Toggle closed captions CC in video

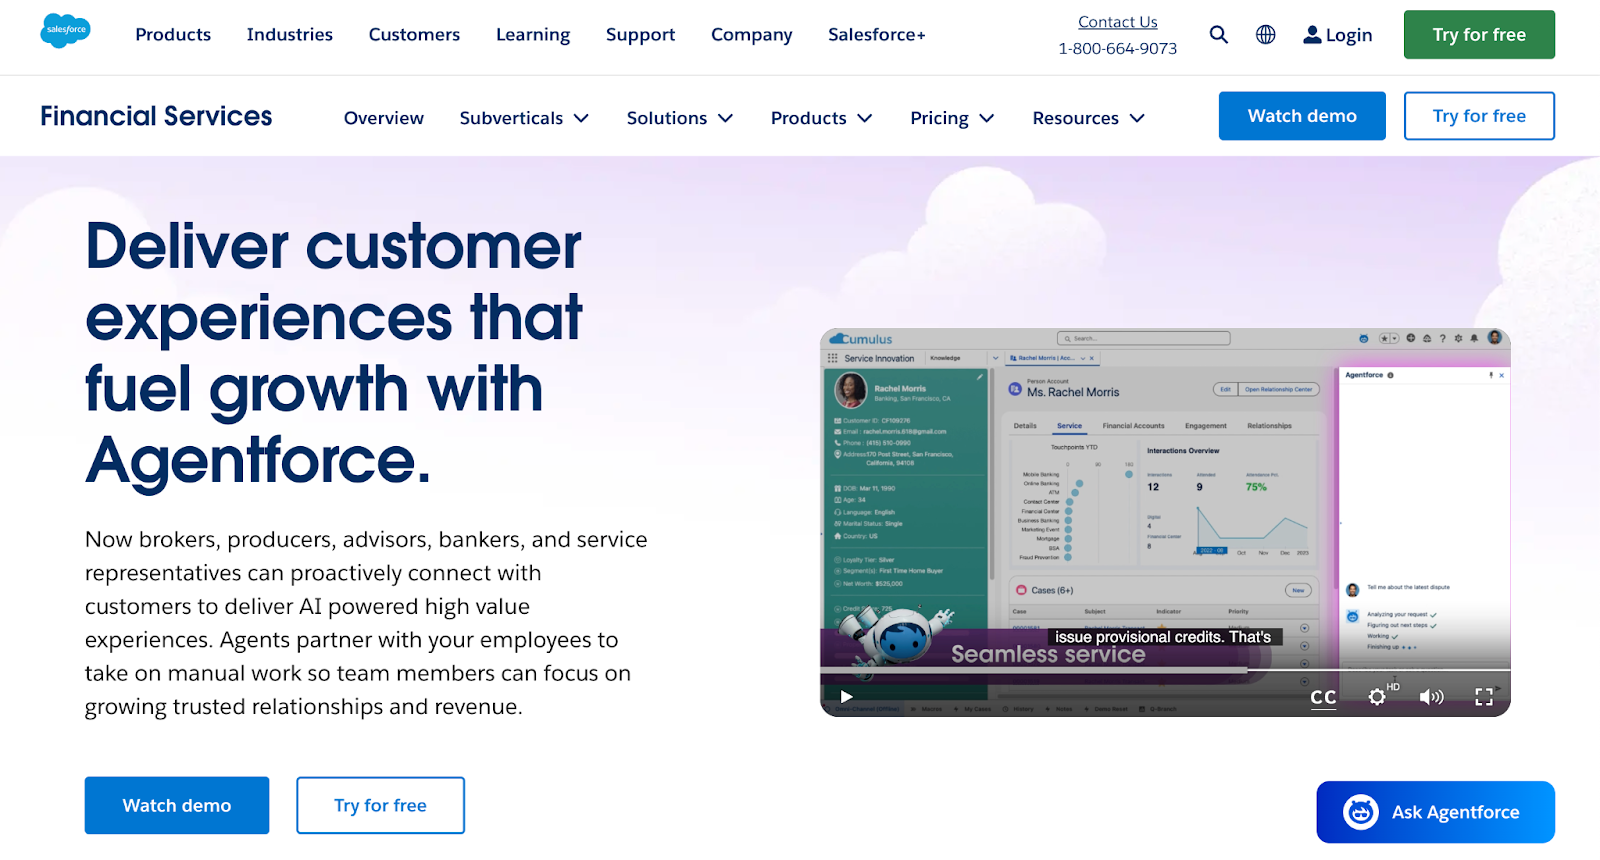point(1323,697)
